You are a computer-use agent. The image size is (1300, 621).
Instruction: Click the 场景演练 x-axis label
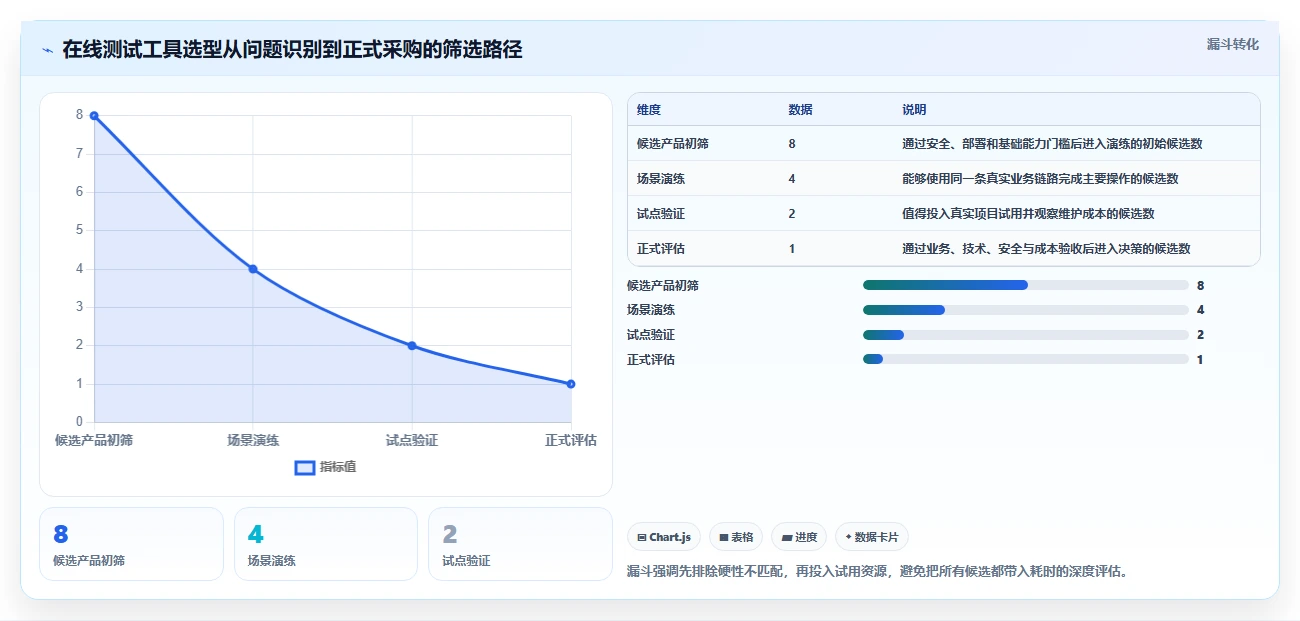253,440
